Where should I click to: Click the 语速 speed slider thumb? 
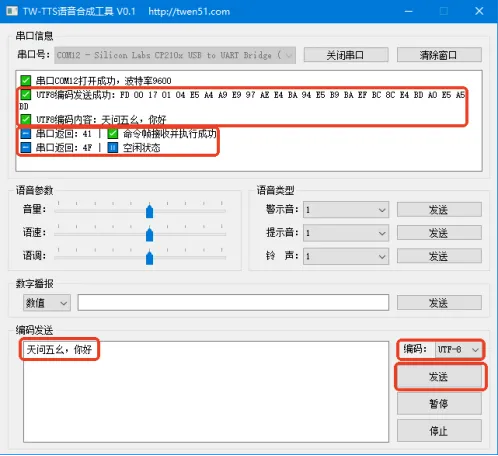150,234
